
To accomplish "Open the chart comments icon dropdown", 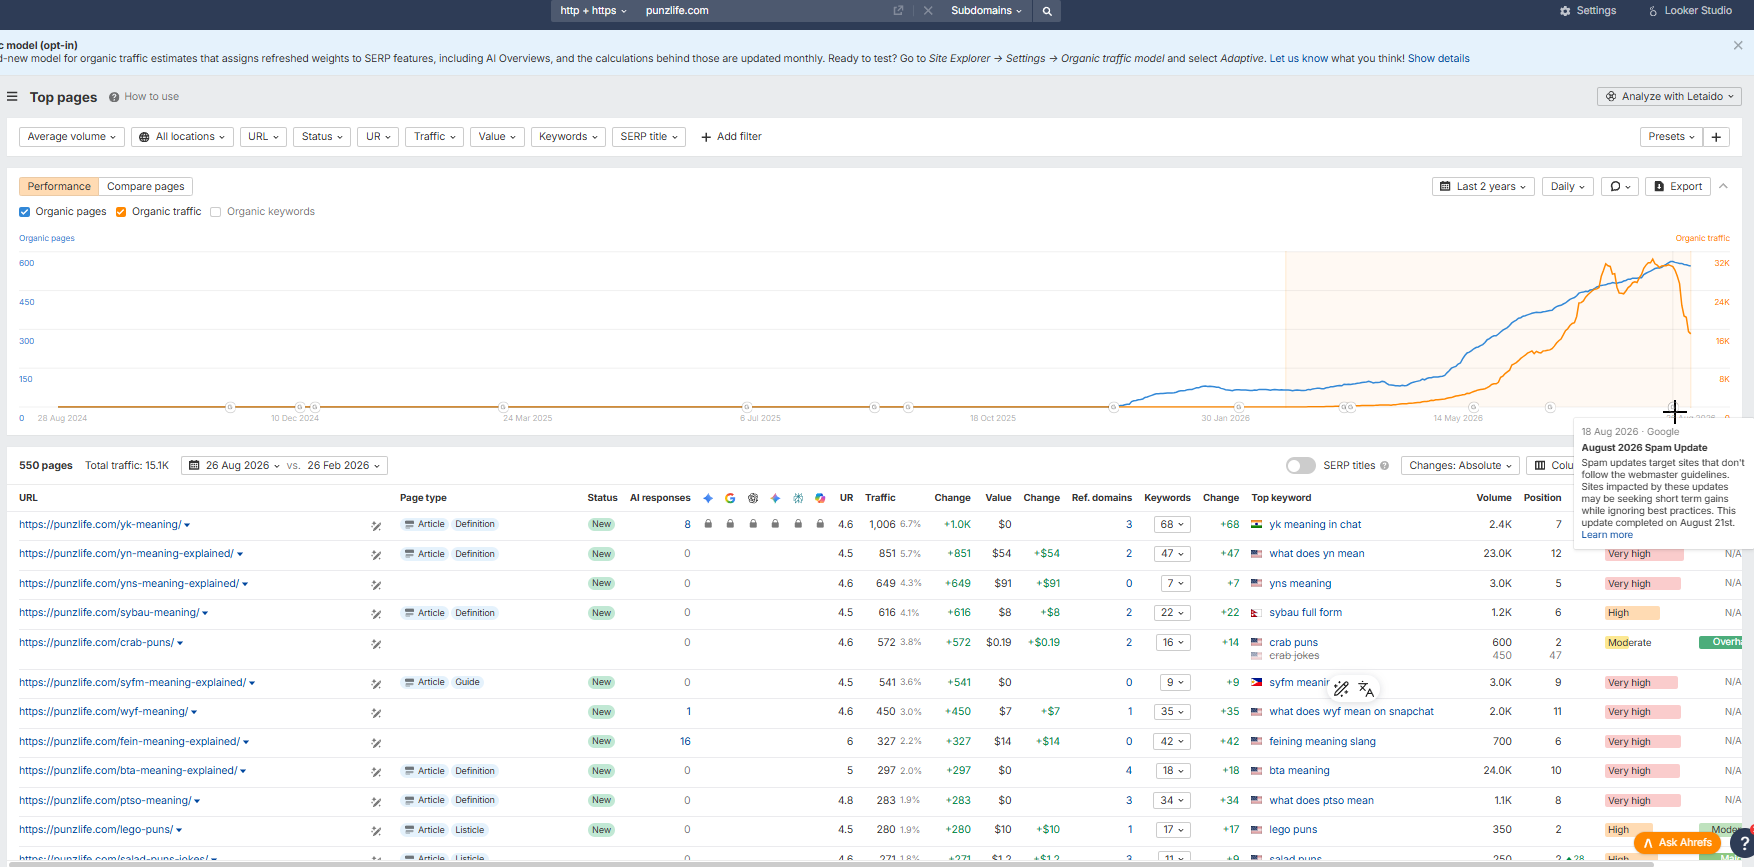I will coord(1620,186).
